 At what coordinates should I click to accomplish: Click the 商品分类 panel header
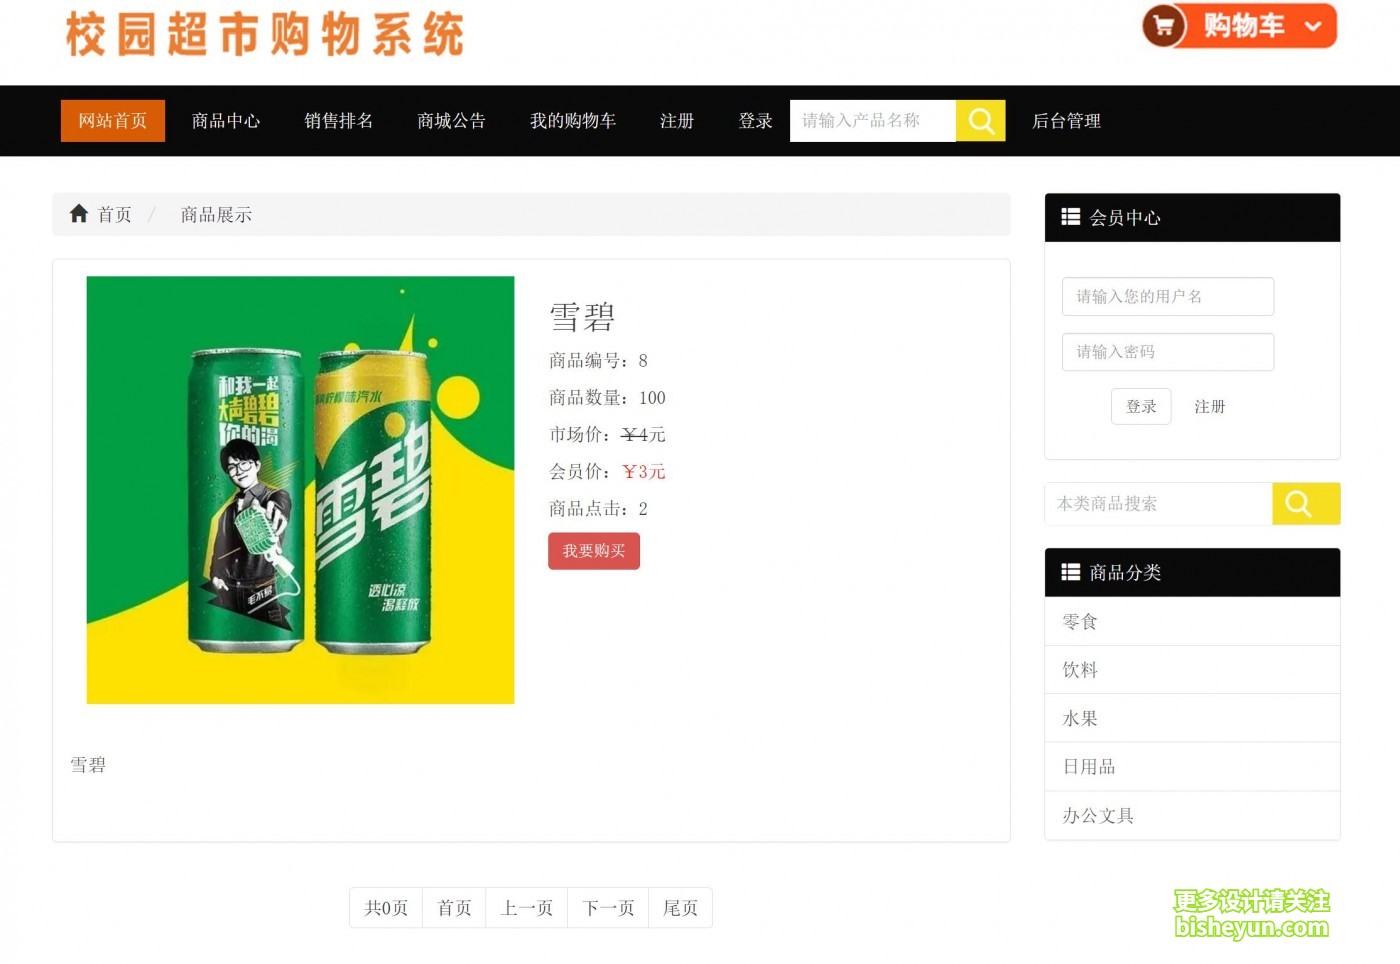click(x=1192, y=572)
